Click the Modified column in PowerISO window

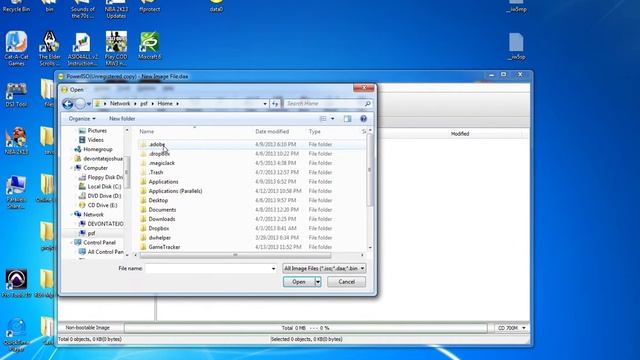click(x=460, y=134)
